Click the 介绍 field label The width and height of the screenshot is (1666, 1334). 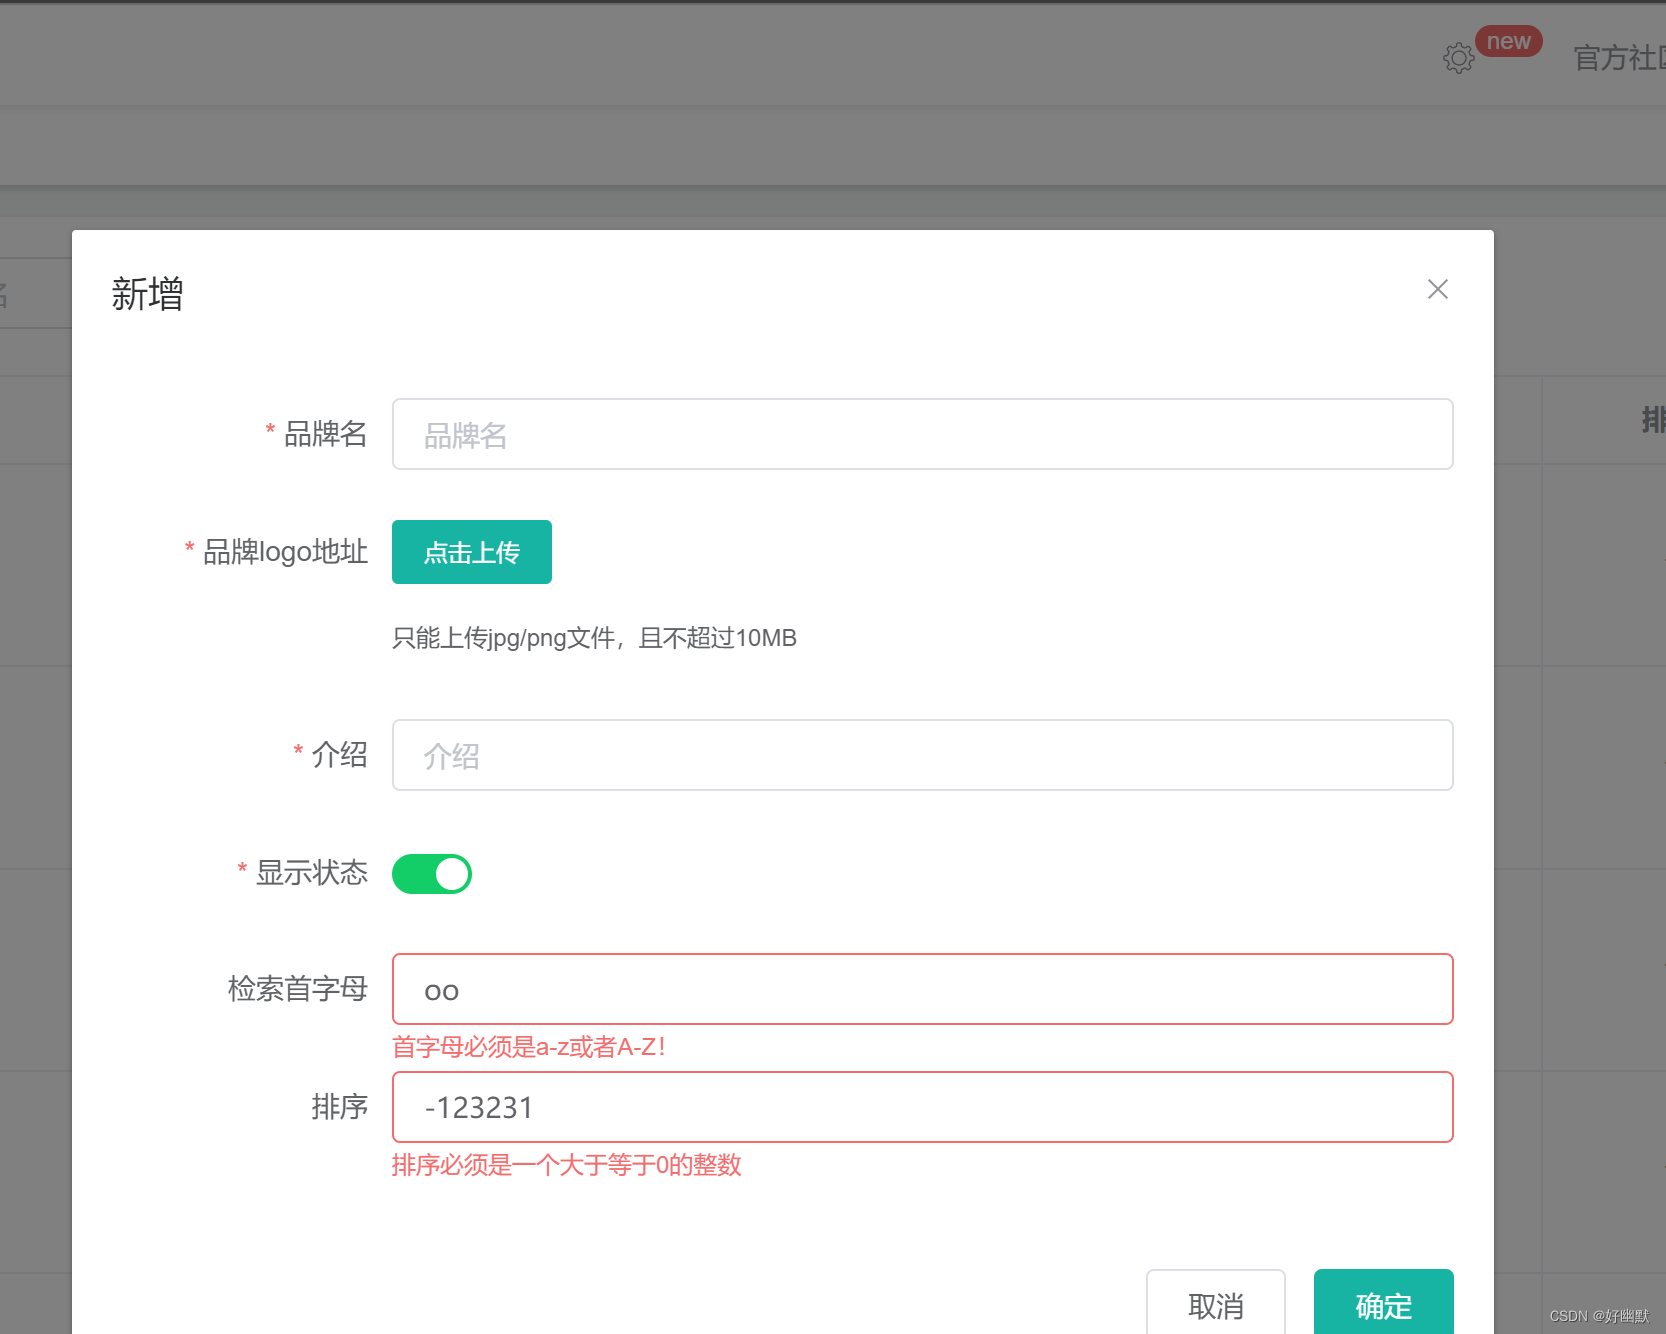(339, 755)
